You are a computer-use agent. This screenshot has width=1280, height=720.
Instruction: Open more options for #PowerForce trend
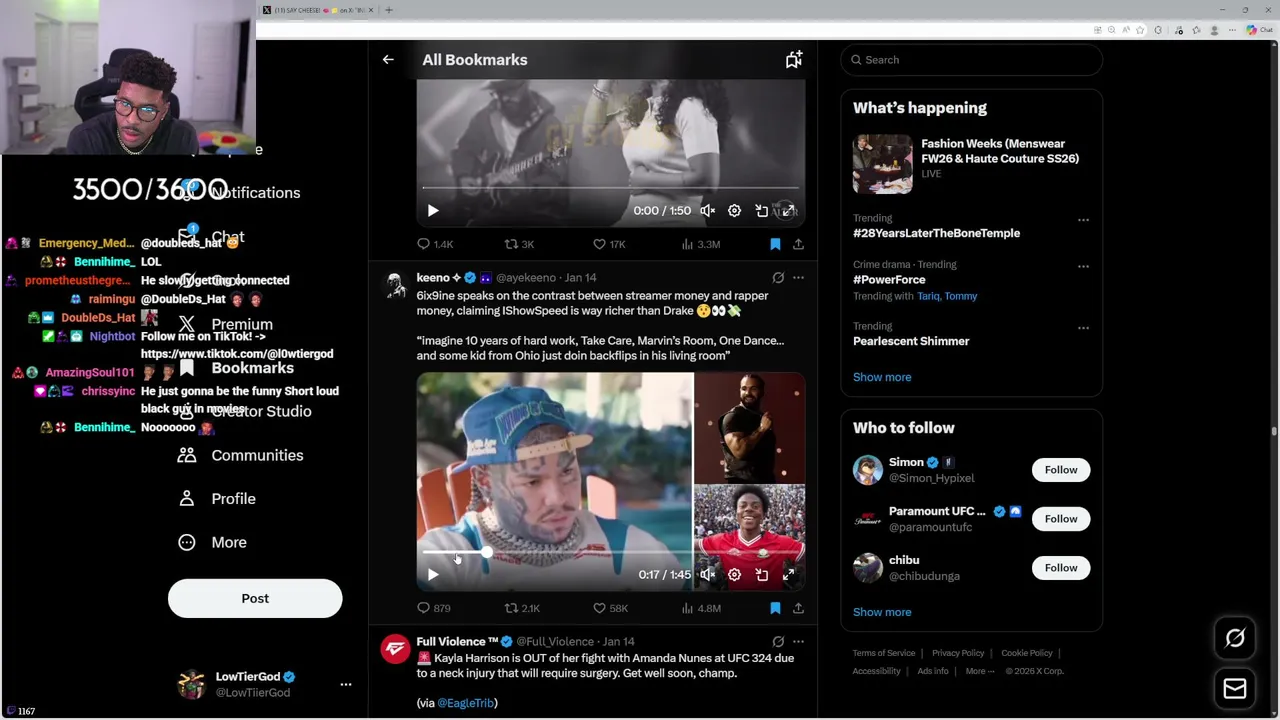1082,267
